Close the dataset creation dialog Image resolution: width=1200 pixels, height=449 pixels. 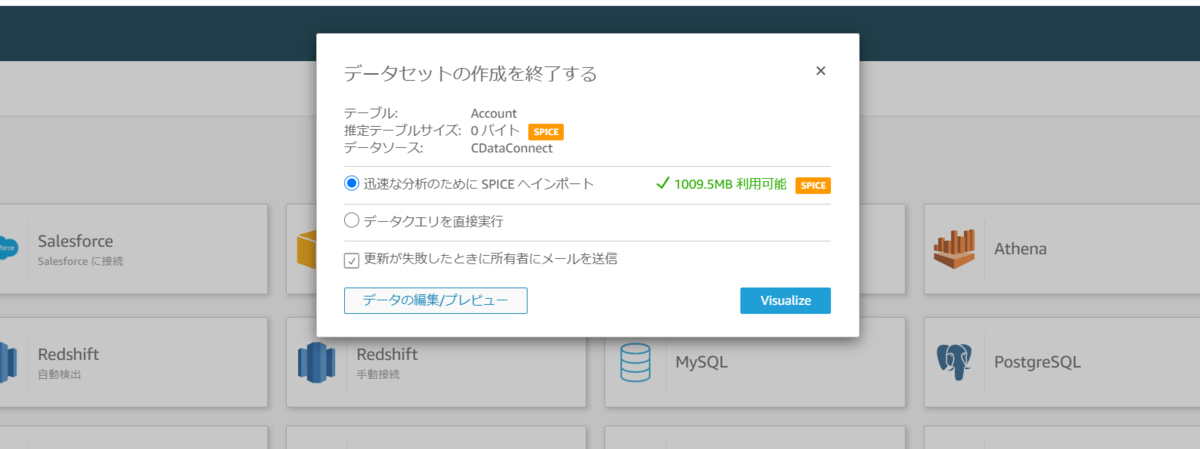[821, 71]
